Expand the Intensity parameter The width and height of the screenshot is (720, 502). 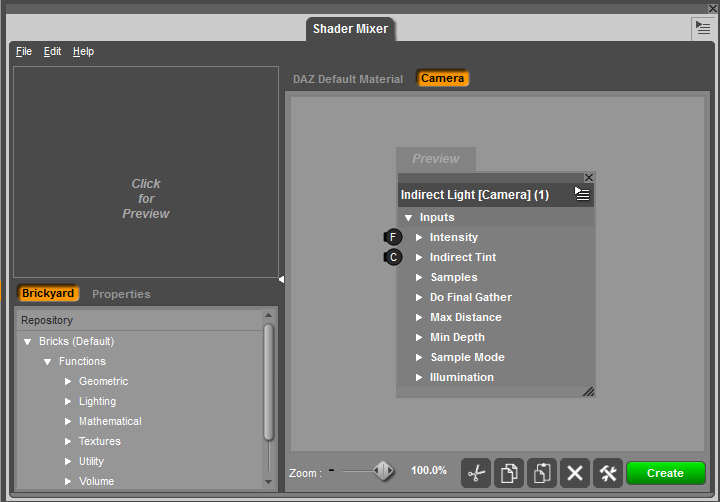[419, 237]
